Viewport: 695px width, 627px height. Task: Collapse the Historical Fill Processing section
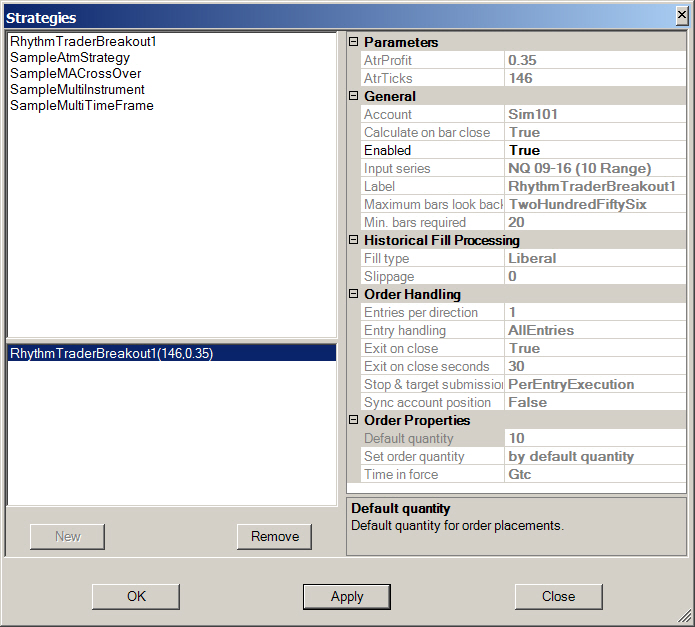pos(353,240)
